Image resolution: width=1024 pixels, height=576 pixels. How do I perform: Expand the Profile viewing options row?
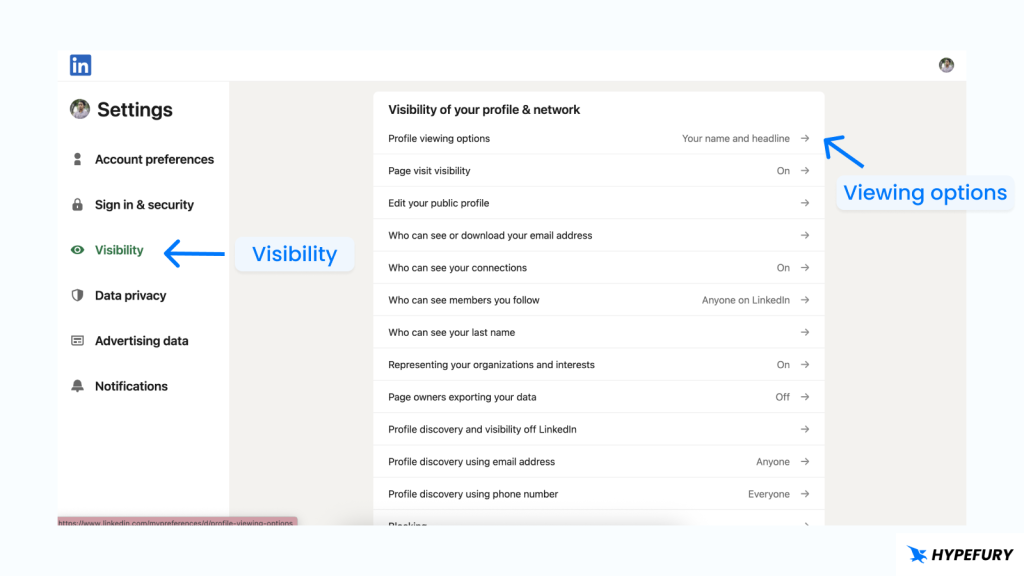coord(805,138)
